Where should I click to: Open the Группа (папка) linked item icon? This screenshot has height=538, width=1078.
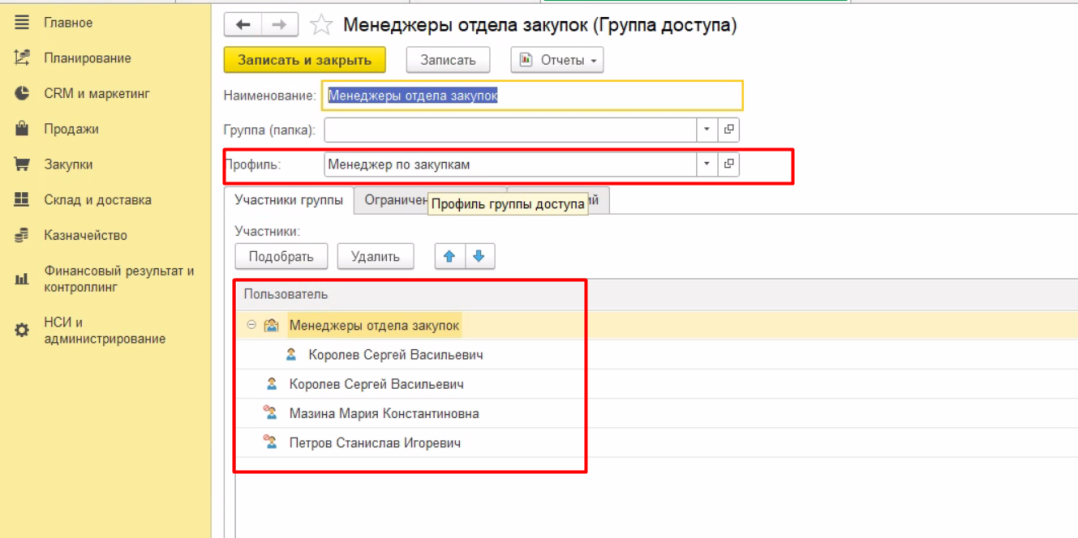(x=729, y=130)
